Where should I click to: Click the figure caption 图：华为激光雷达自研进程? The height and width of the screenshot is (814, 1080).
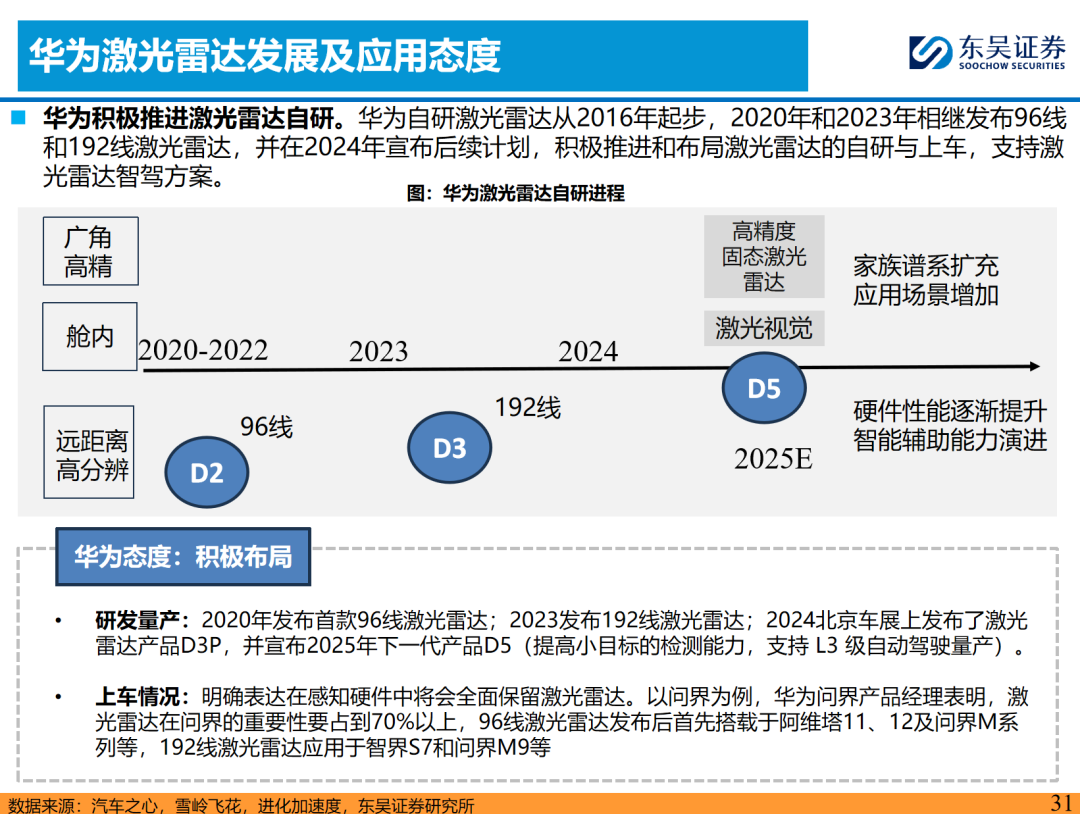tap(516, 193)
